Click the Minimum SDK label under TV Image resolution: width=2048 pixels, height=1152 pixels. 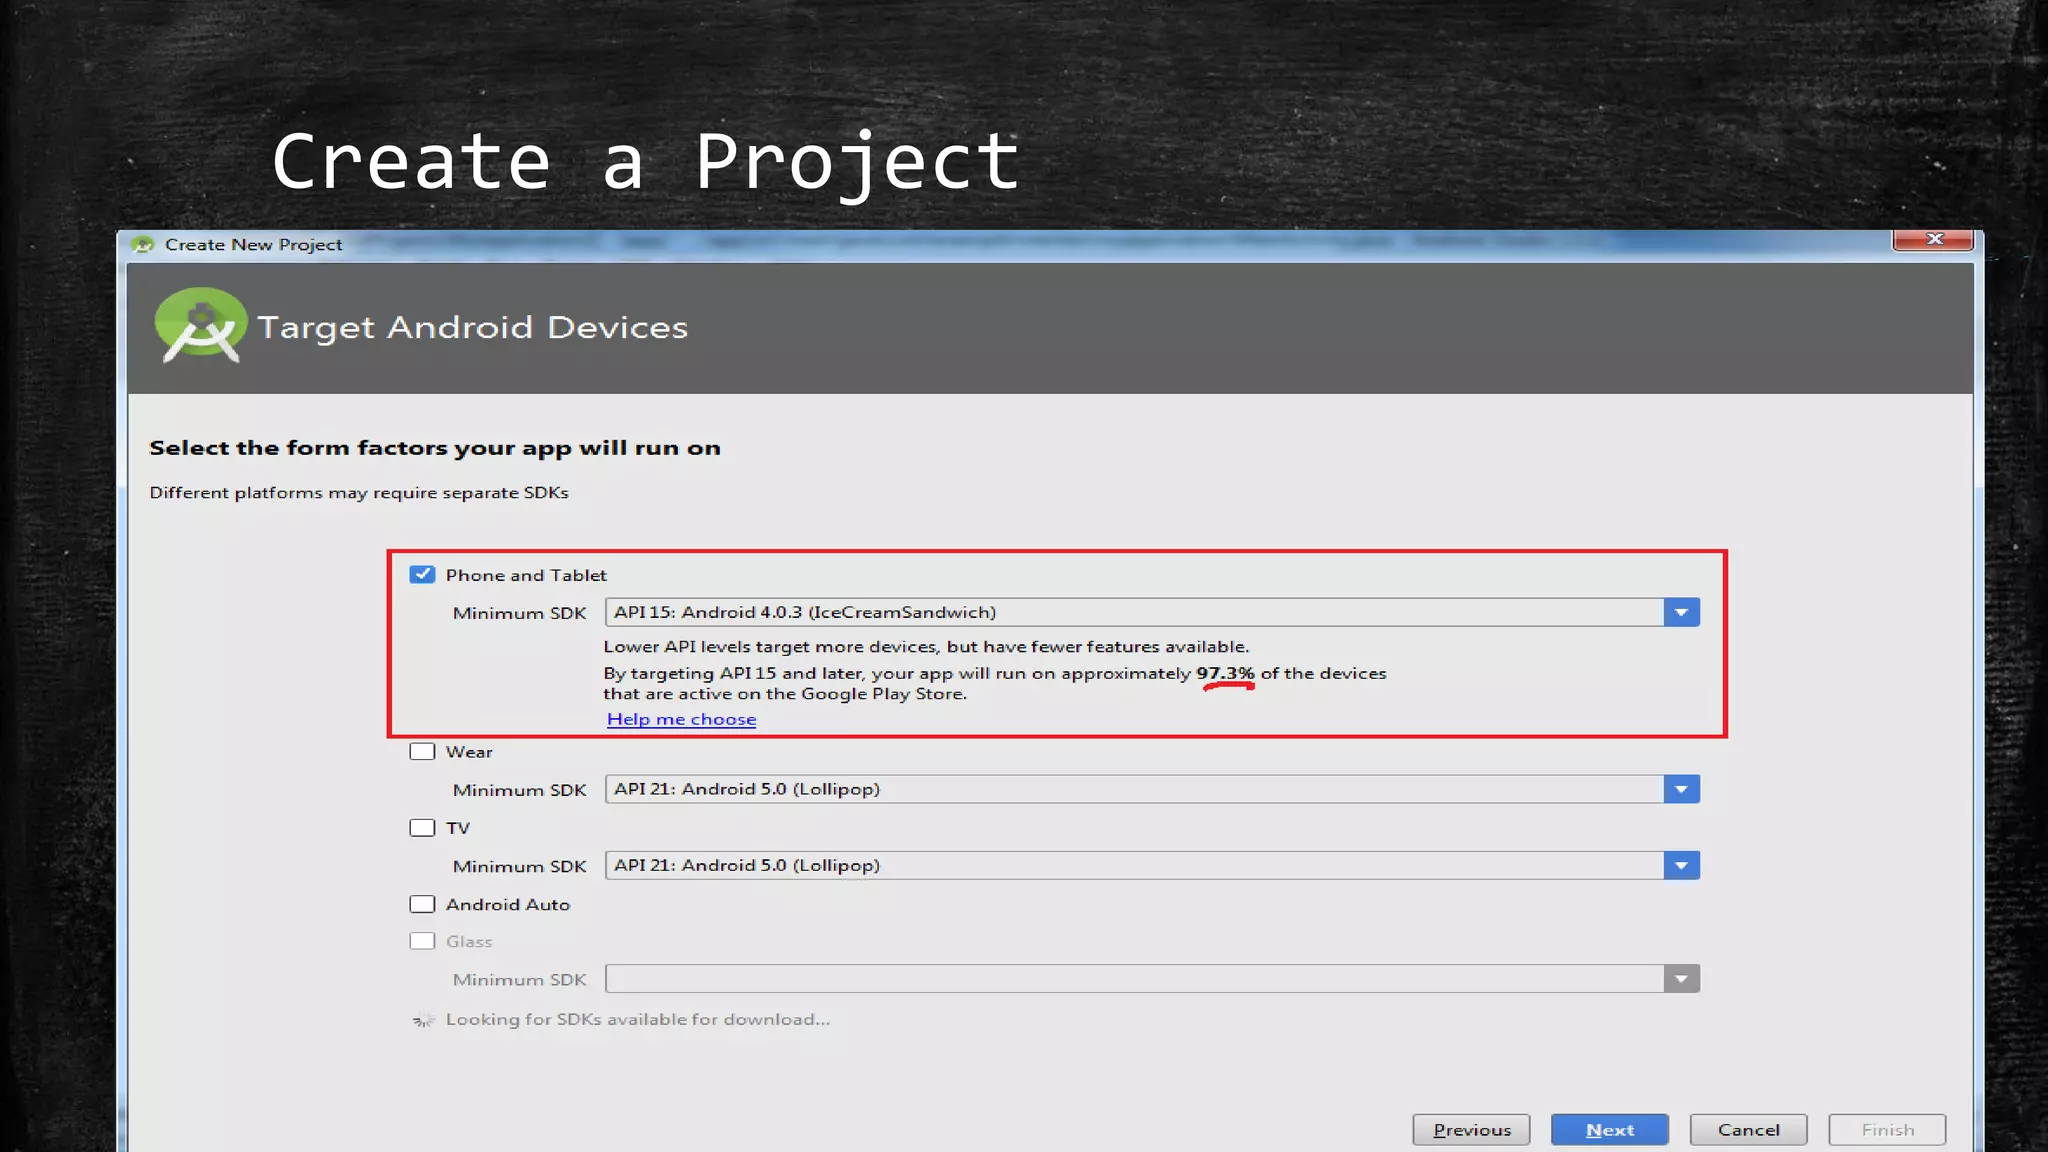pos(519,866)
